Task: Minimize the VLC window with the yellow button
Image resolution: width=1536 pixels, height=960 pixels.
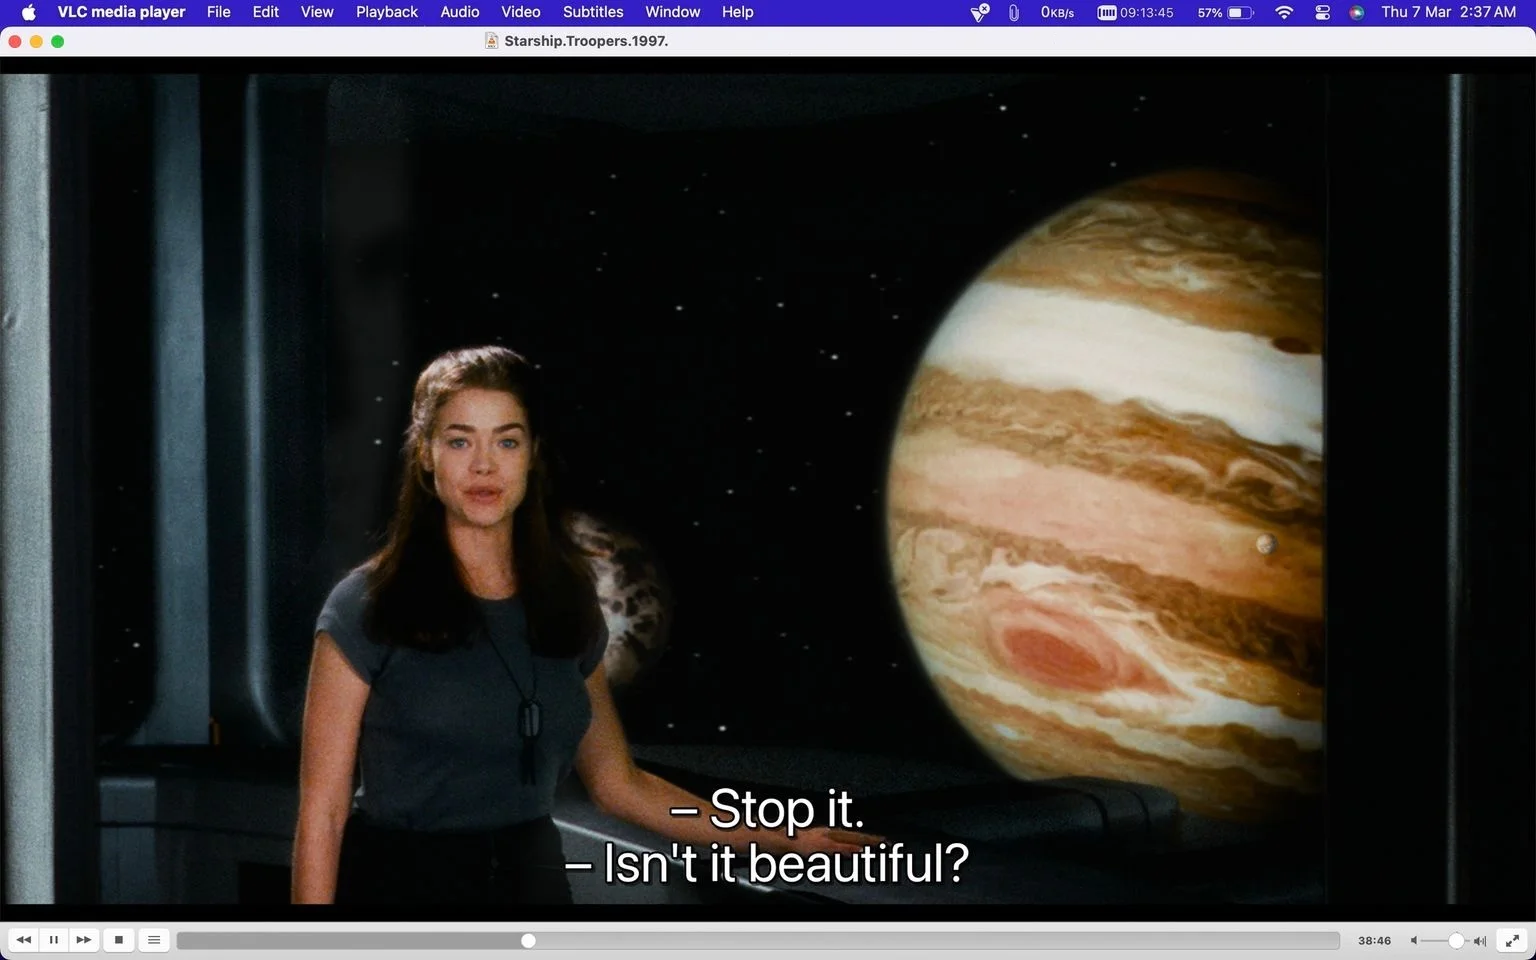Action: [36, 41]
